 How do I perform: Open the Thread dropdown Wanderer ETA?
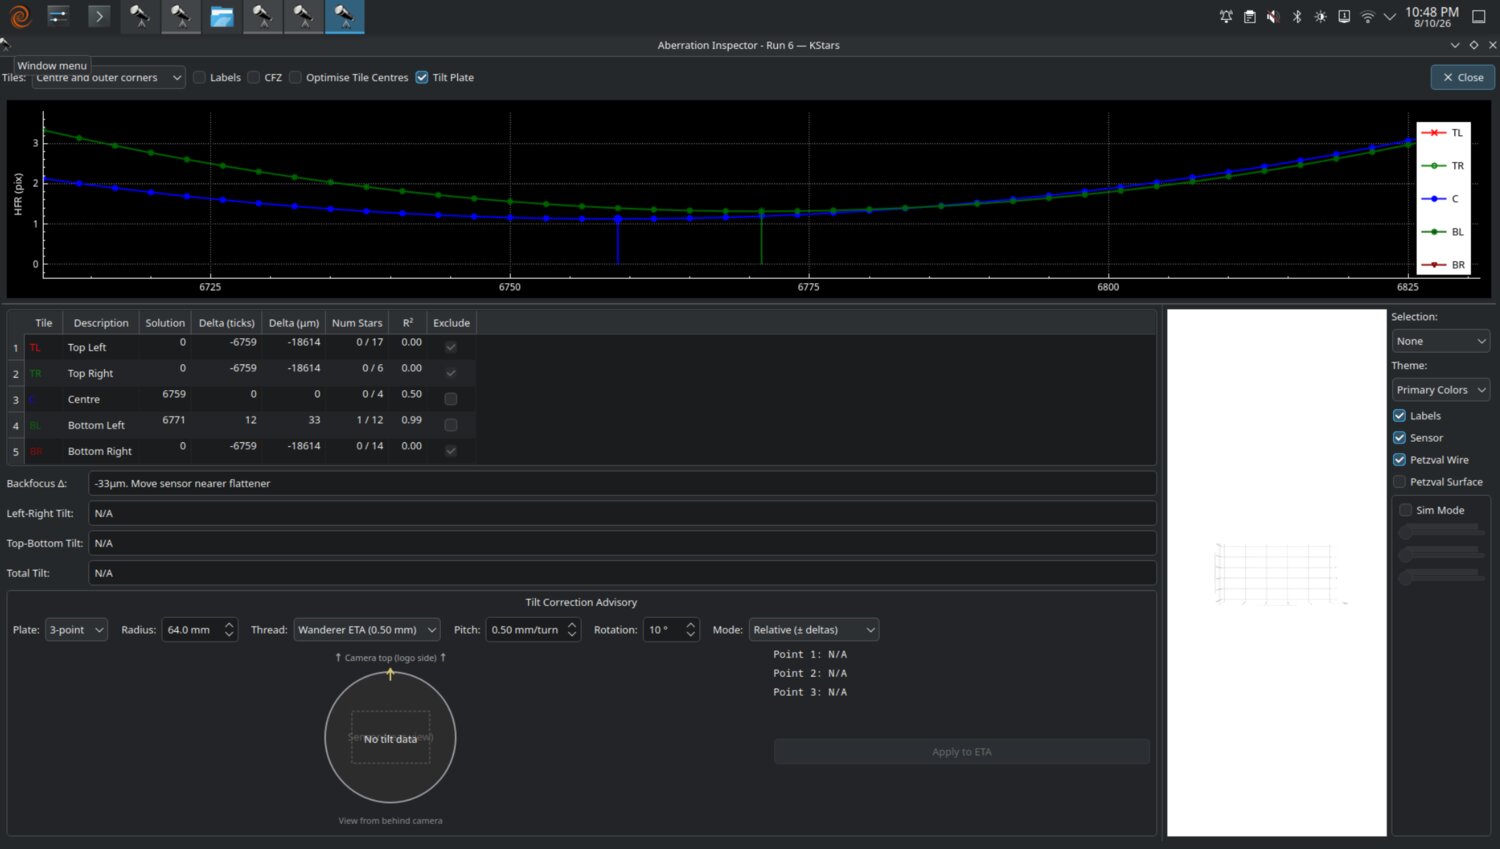[x=367, y=630]
